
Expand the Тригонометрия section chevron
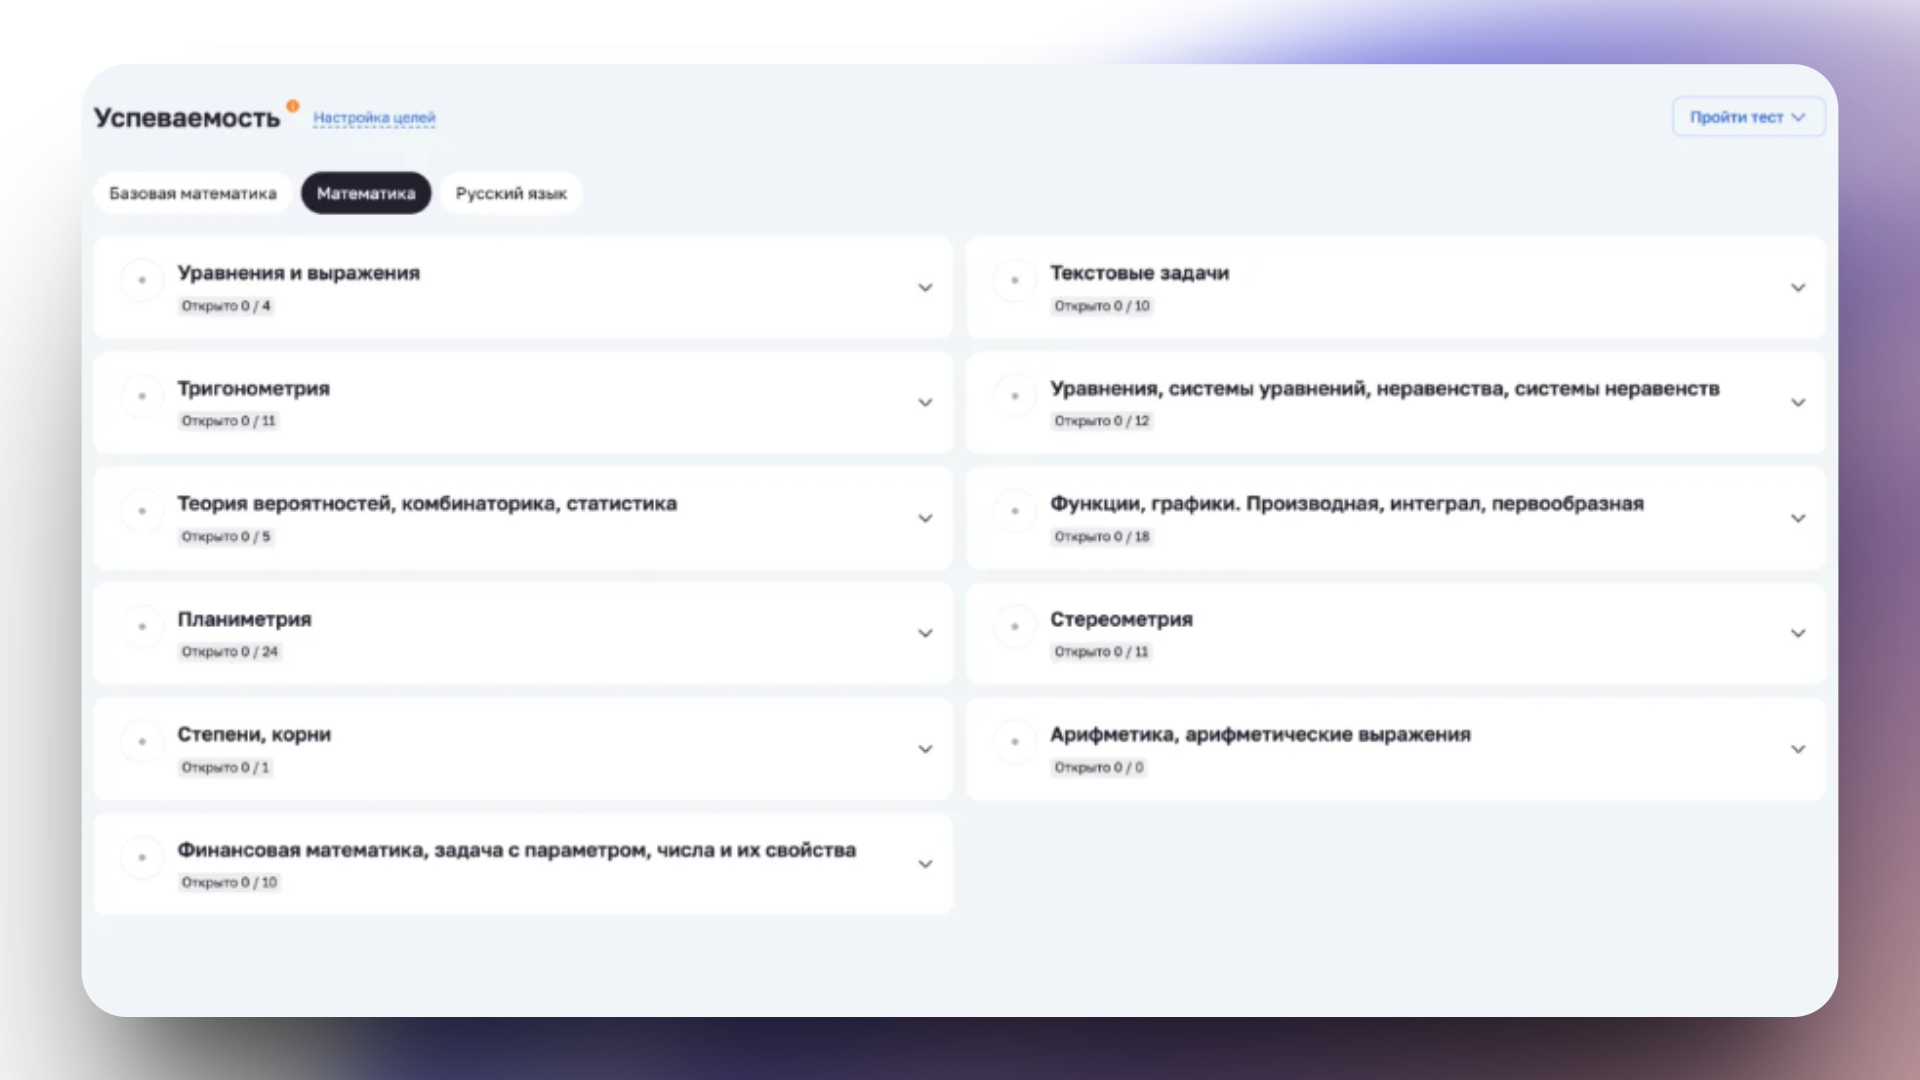(x=925, y=403)
